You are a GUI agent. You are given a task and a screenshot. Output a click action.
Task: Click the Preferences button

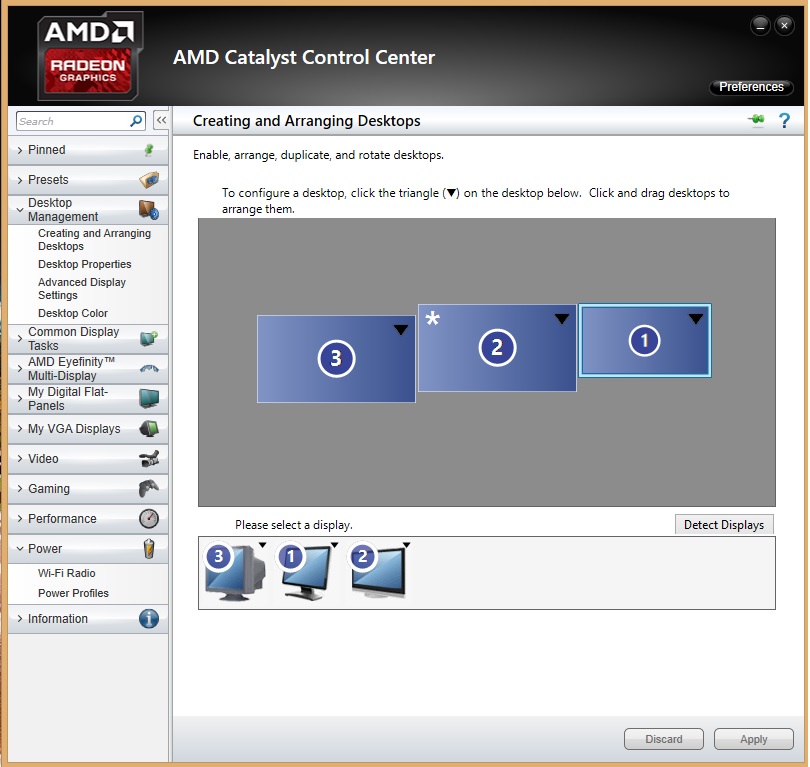pos(751,87)
